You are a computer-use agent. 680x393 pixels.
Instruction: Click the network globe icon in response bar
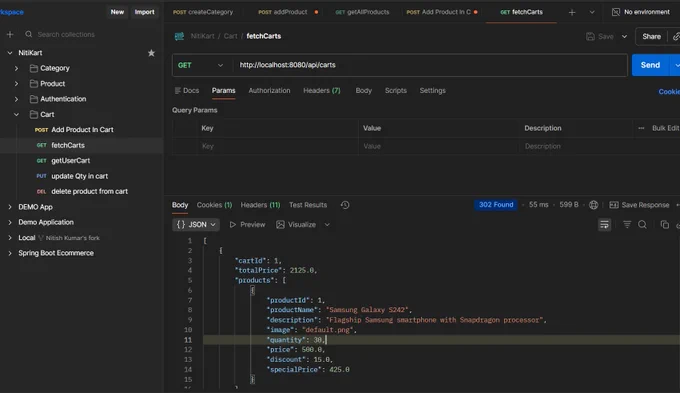594,205
